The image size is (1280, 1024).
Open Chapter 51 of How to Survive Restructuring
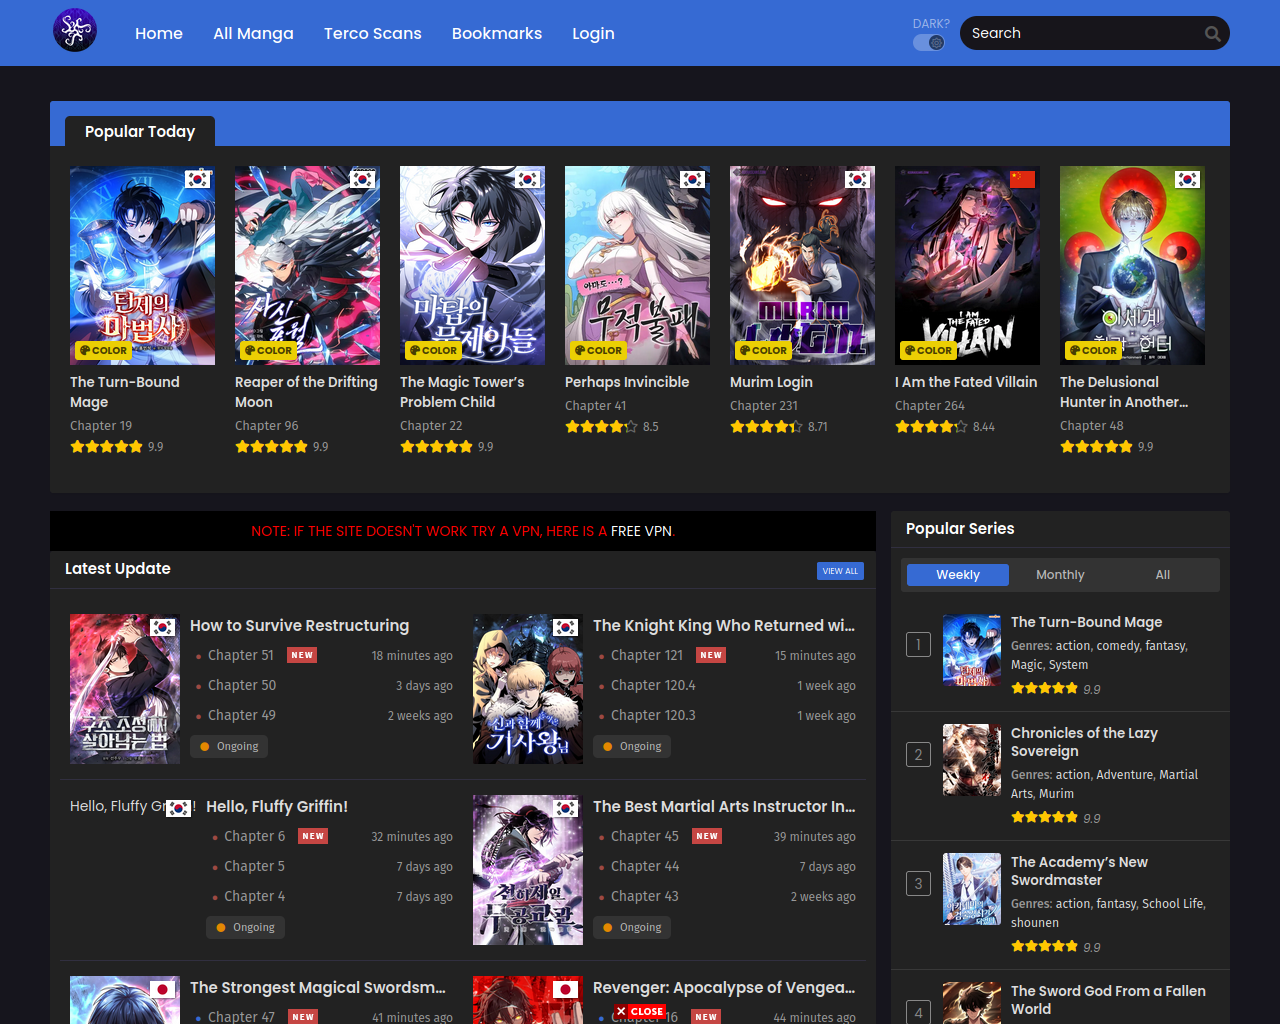[241, 655]
